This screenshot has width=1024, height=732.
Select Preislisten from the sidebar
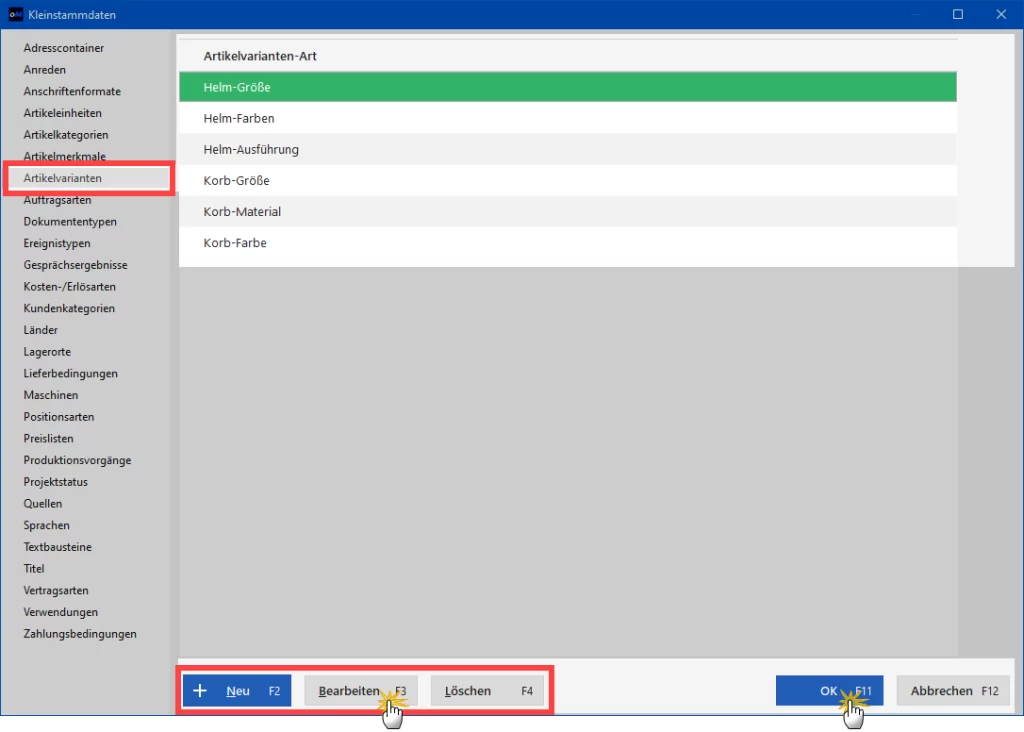tap(48, 439)
